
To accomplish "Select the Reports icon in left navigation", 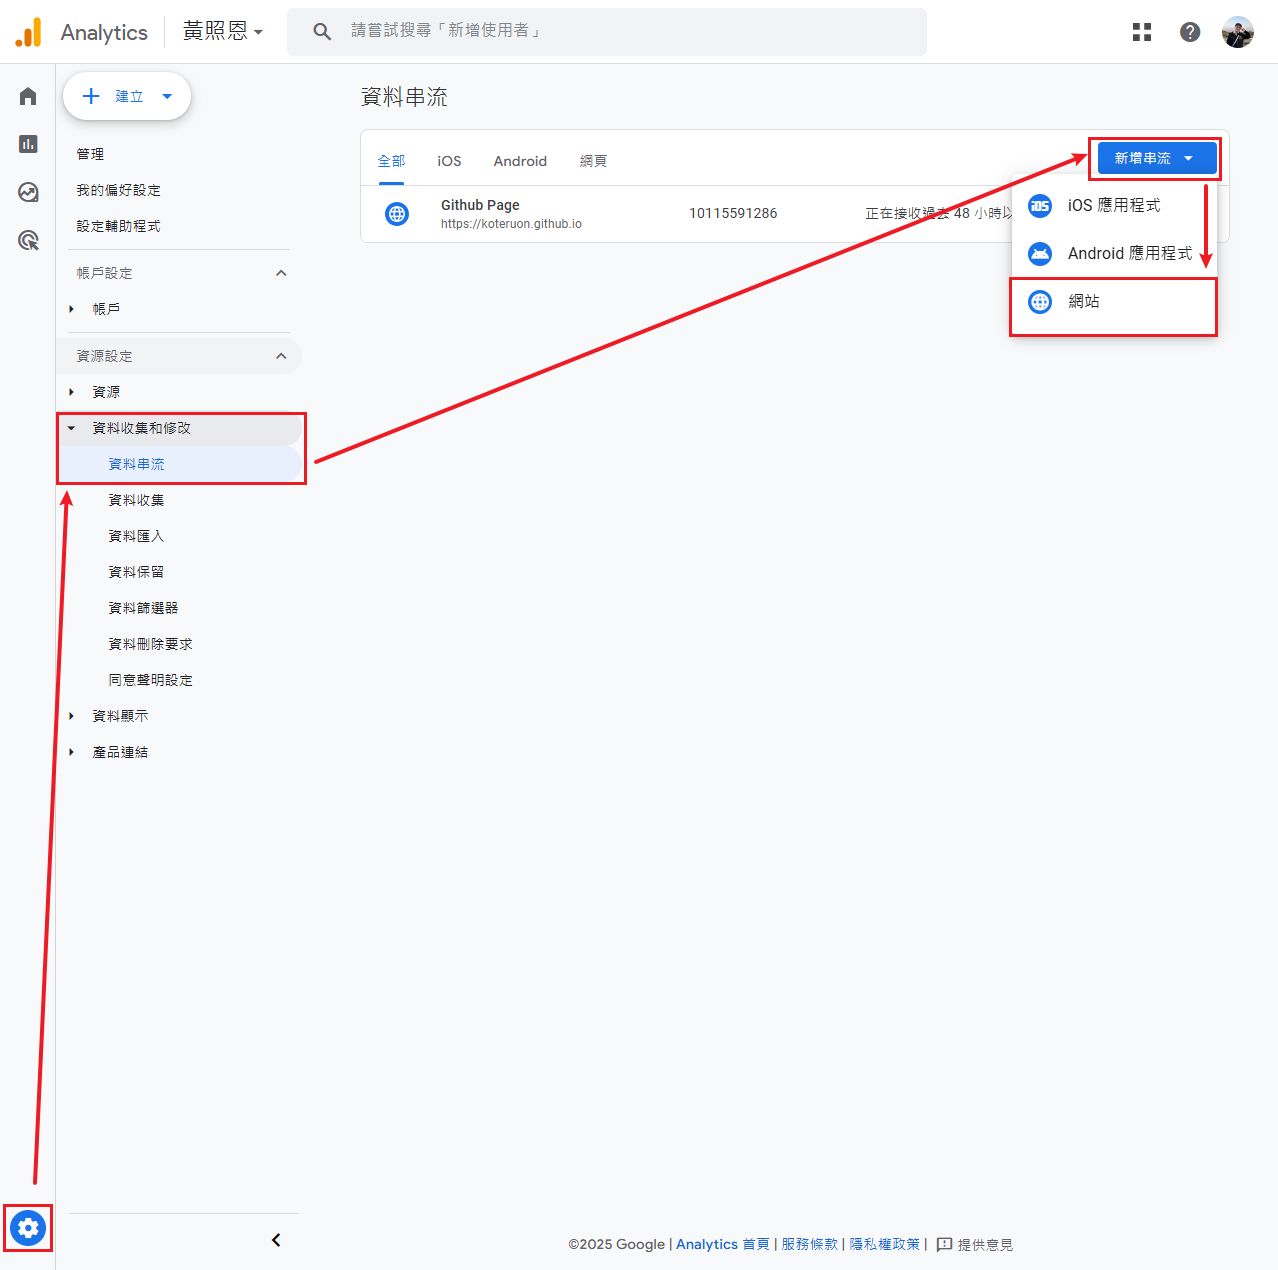I will 27,143.
